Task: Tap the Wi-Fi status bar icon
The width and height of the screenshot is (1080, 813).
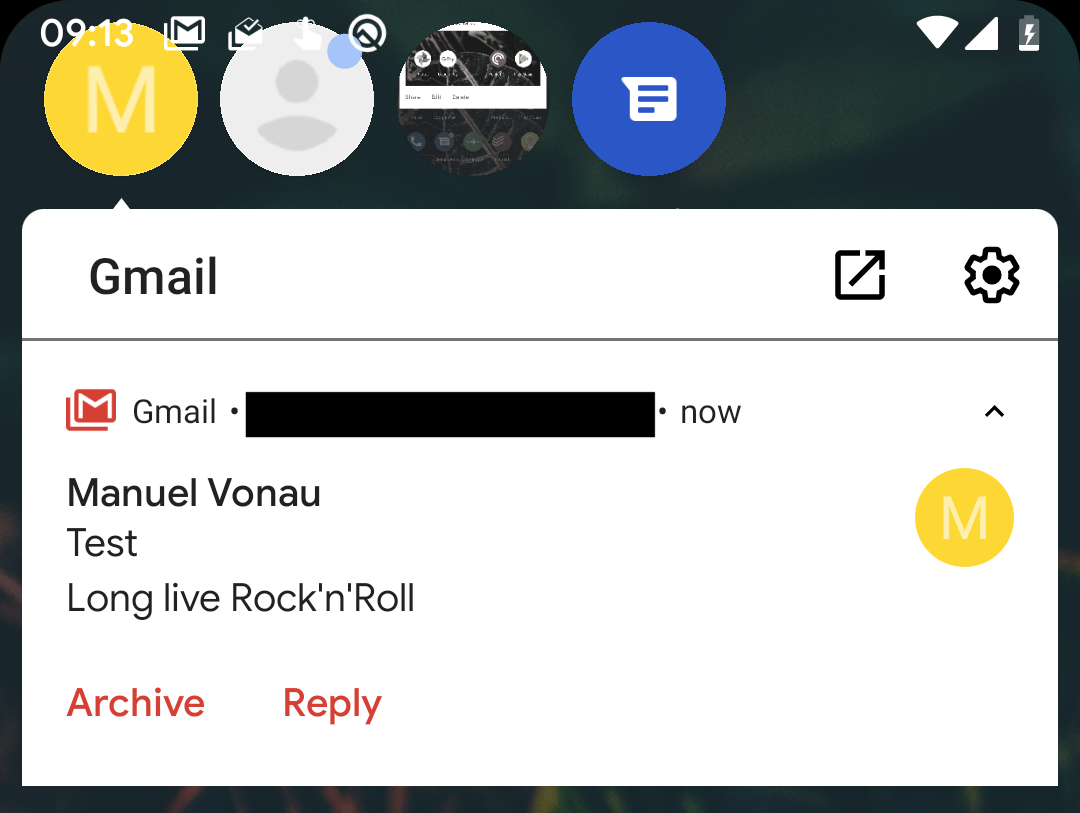Action: (x=936, y=33)
